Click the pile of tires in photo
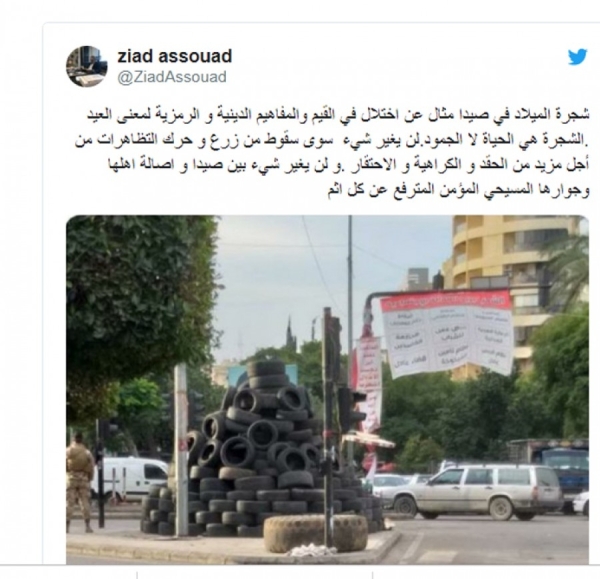 click(260, 448)
